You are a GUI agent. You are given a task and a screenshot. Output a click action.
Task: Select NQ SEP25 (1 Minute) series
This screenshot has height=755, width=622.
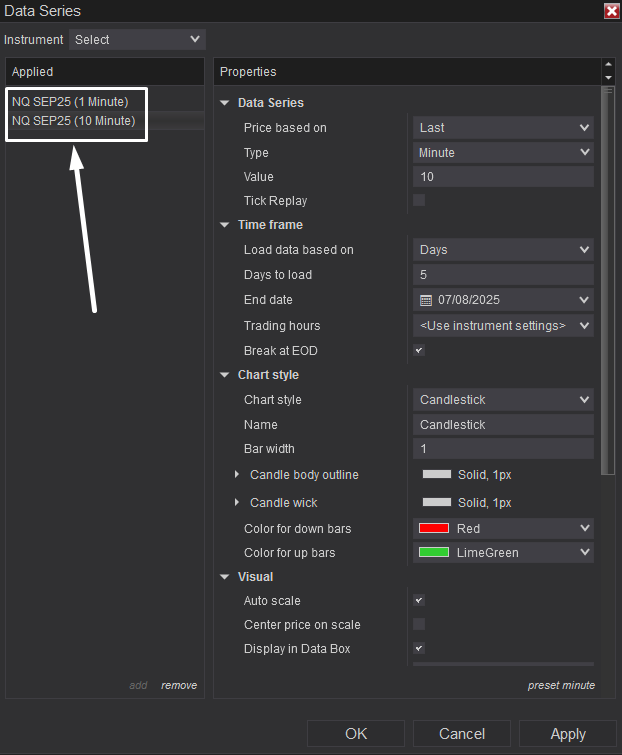[70, 102]
